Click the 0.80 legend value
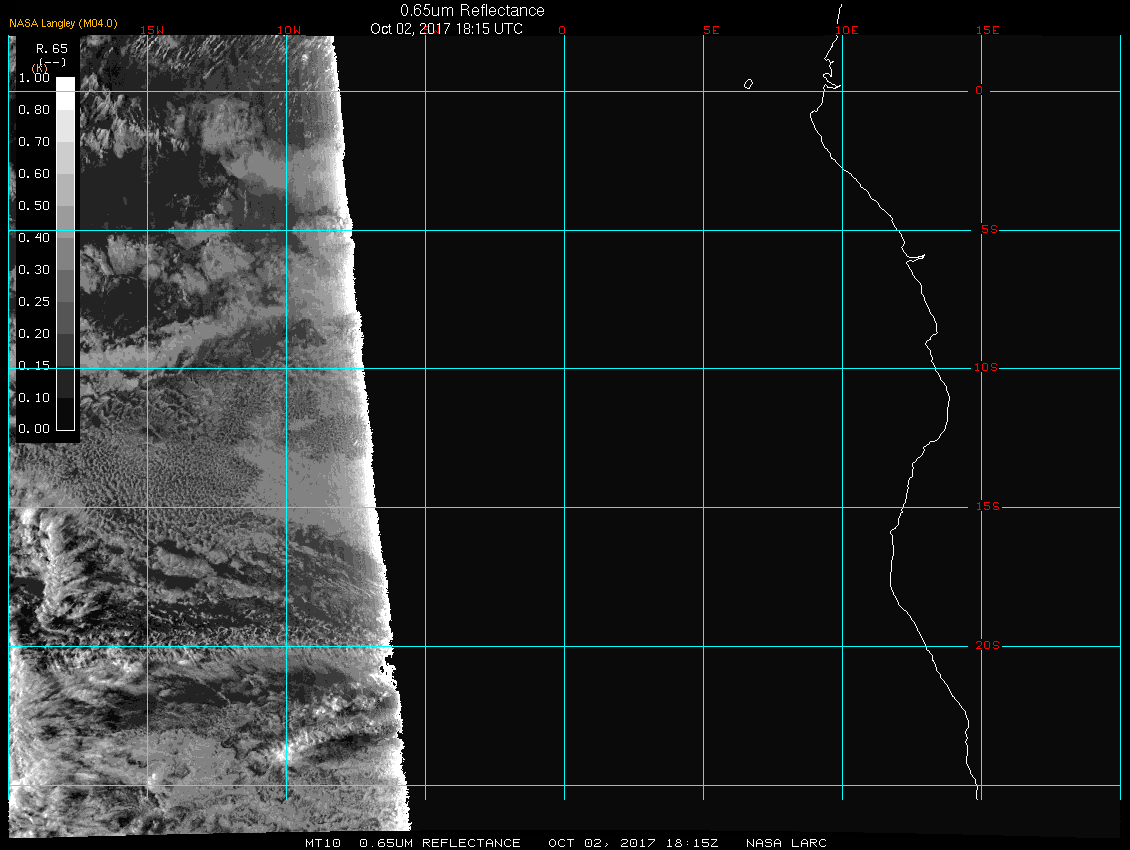The height and width of the screenshot is (850, 1130). coord(34,110)
